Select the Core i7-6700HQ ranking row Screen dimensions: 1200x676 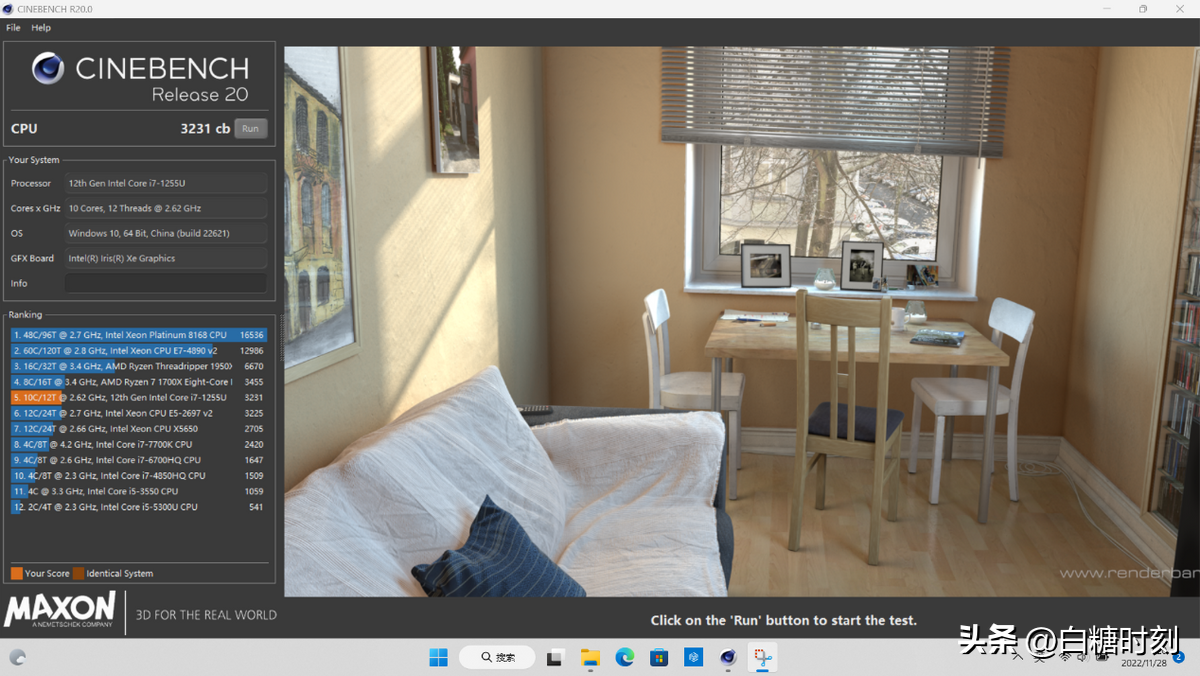point(139,460)
